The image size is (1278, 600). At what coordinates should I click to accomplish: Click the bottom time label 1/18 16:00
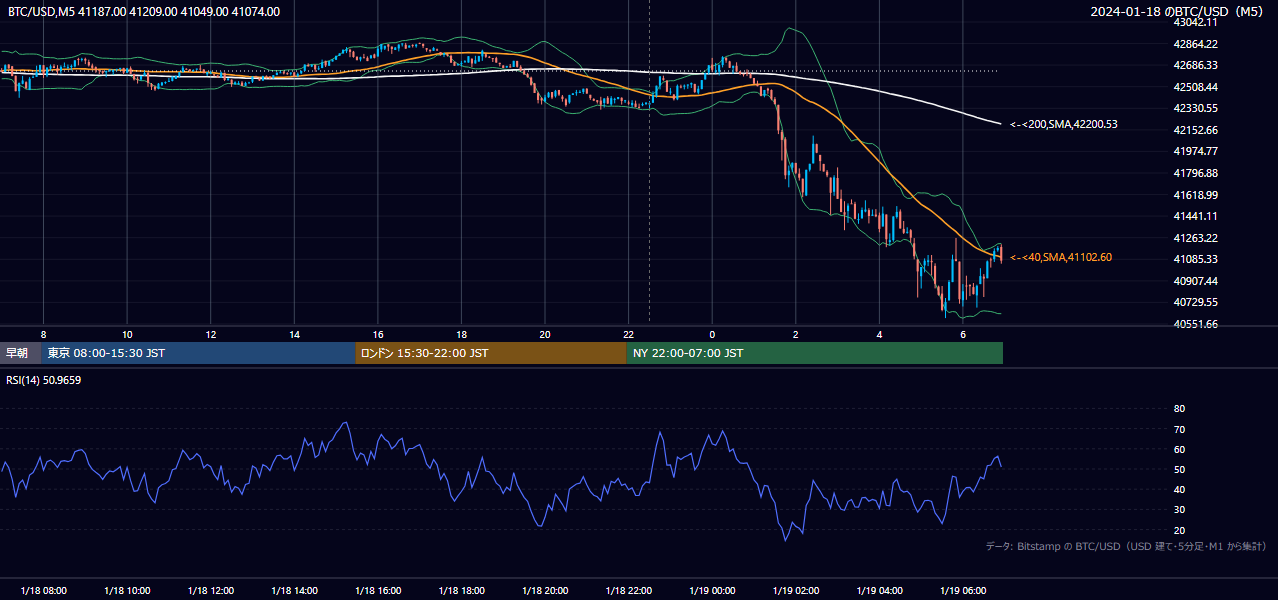pos(377,590)
